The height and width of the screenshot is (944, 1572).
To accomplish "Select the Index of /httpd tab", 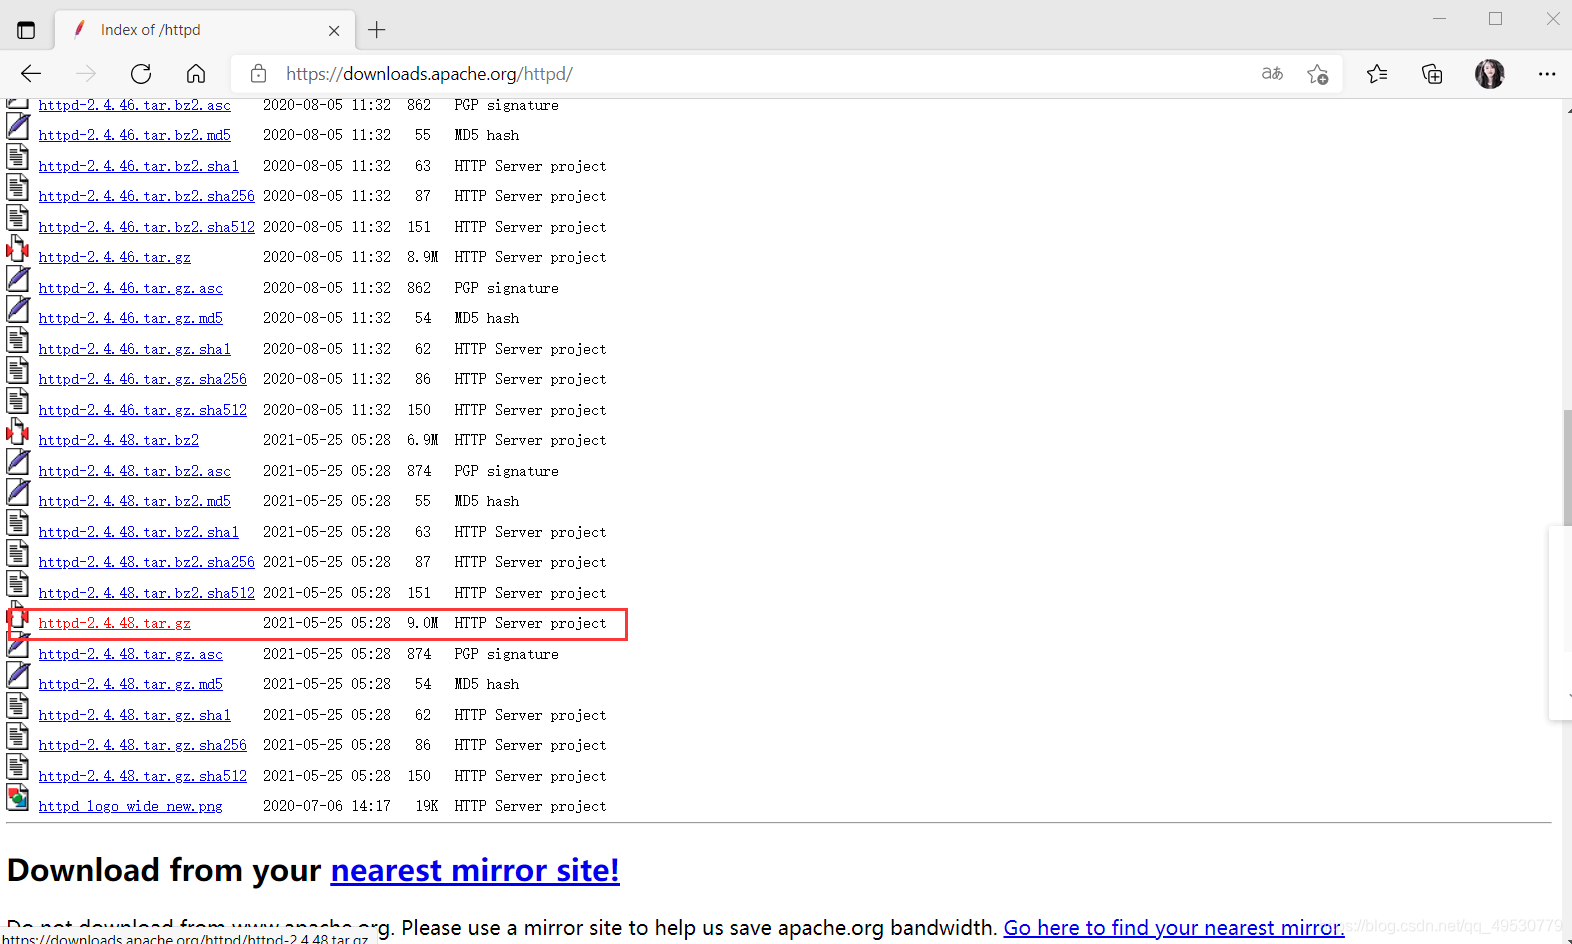I will pos(204,30).
